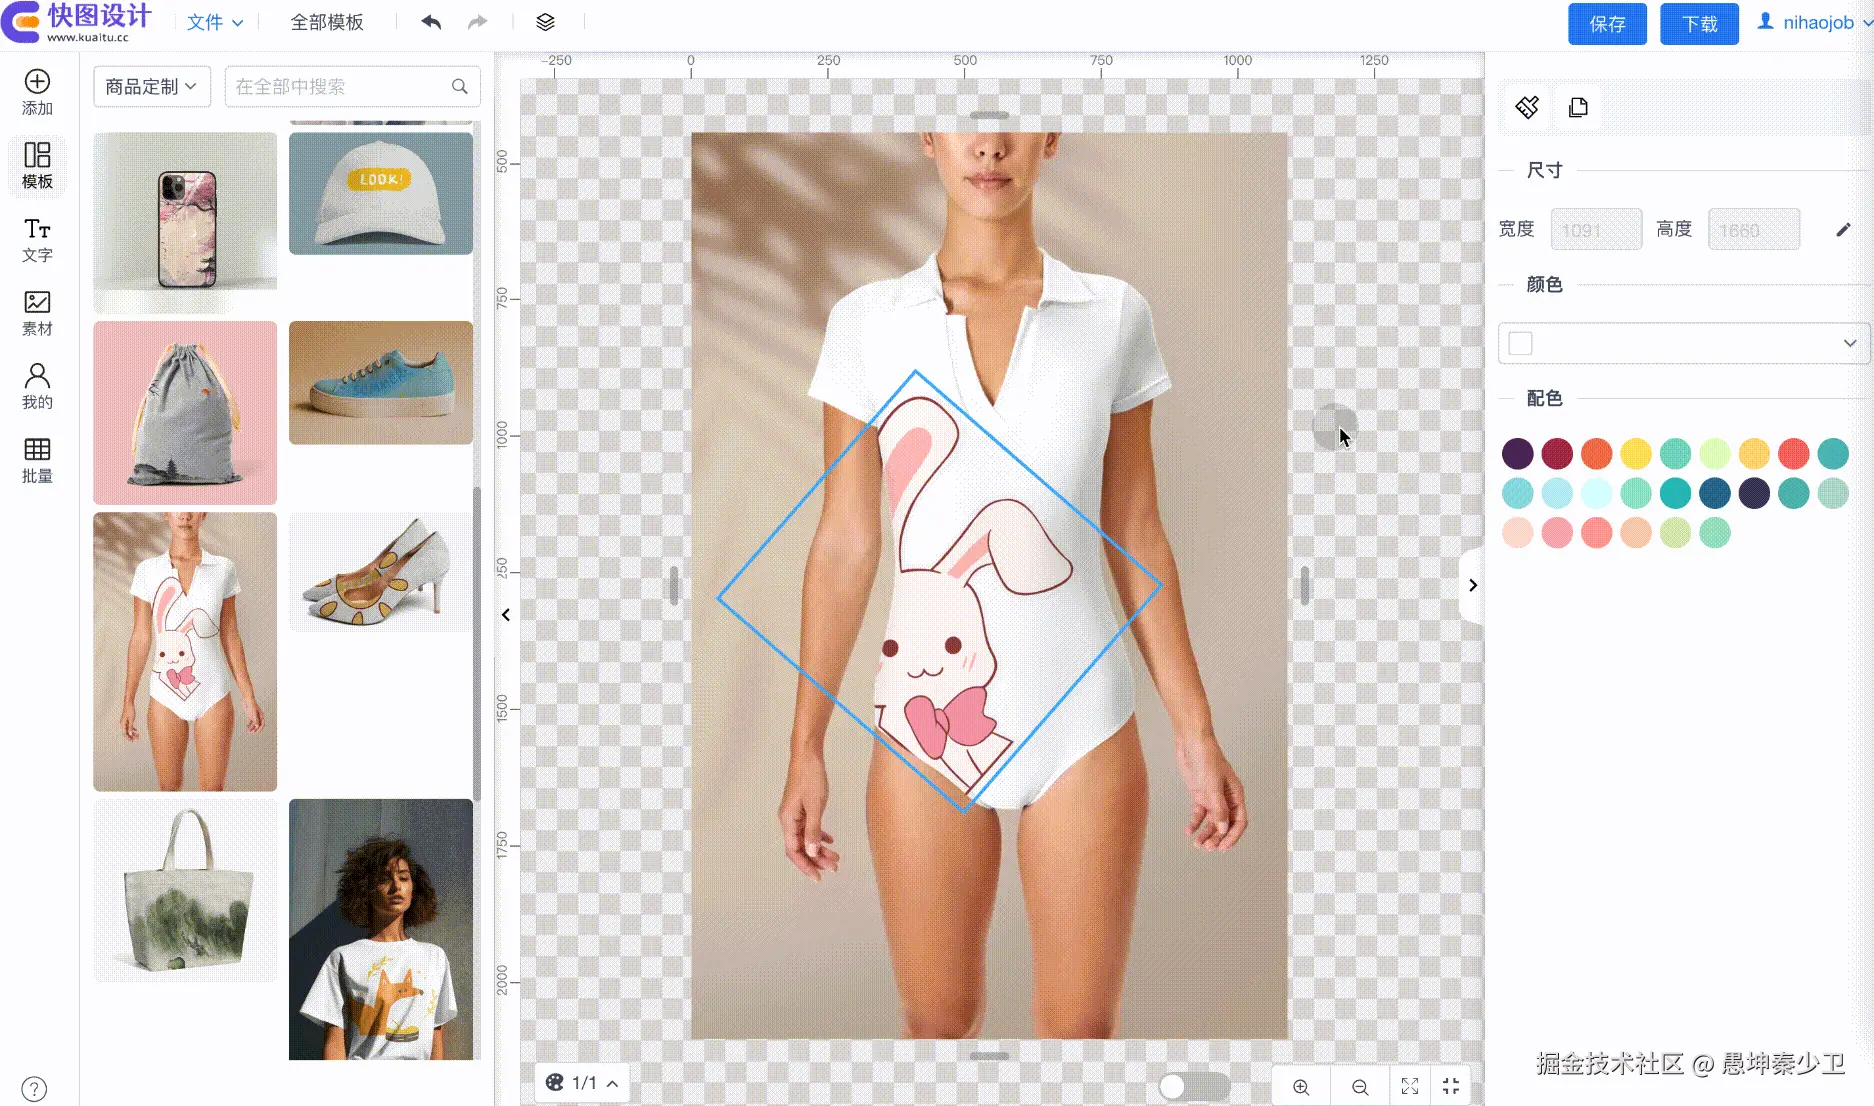This screenshot has height=1106, width=1874.
Task: Open the 我的 personal assets section
Action: [37, 386]
